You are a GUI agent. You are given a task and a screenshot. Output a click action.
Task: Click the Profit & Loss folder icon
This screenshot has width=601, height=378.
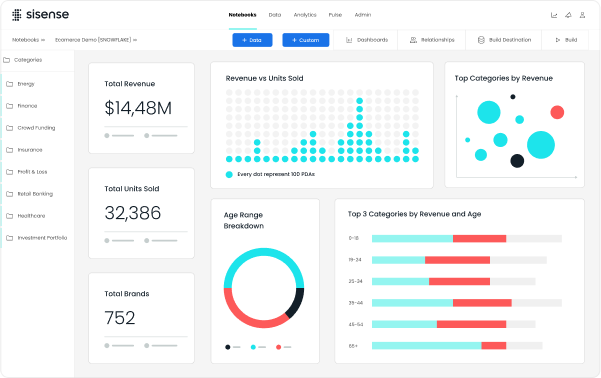[10, 172]
